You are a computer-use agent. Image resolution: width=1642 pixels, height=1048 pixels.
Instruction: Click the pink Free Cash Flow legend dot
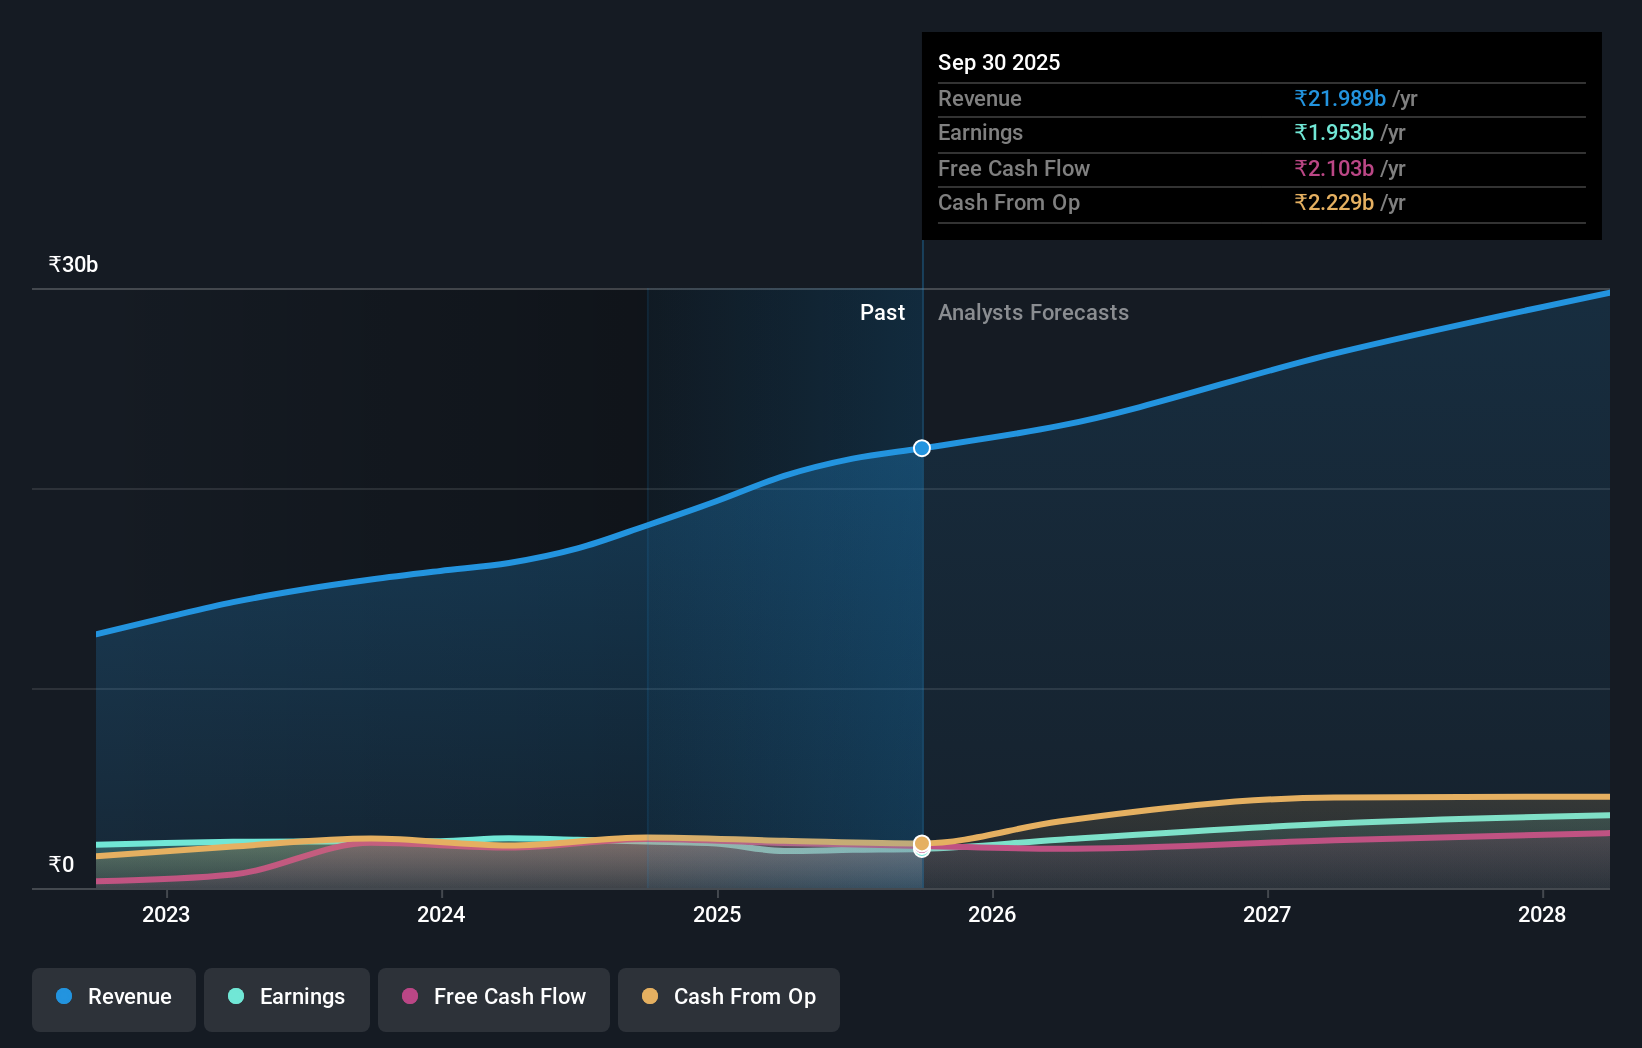410,997
